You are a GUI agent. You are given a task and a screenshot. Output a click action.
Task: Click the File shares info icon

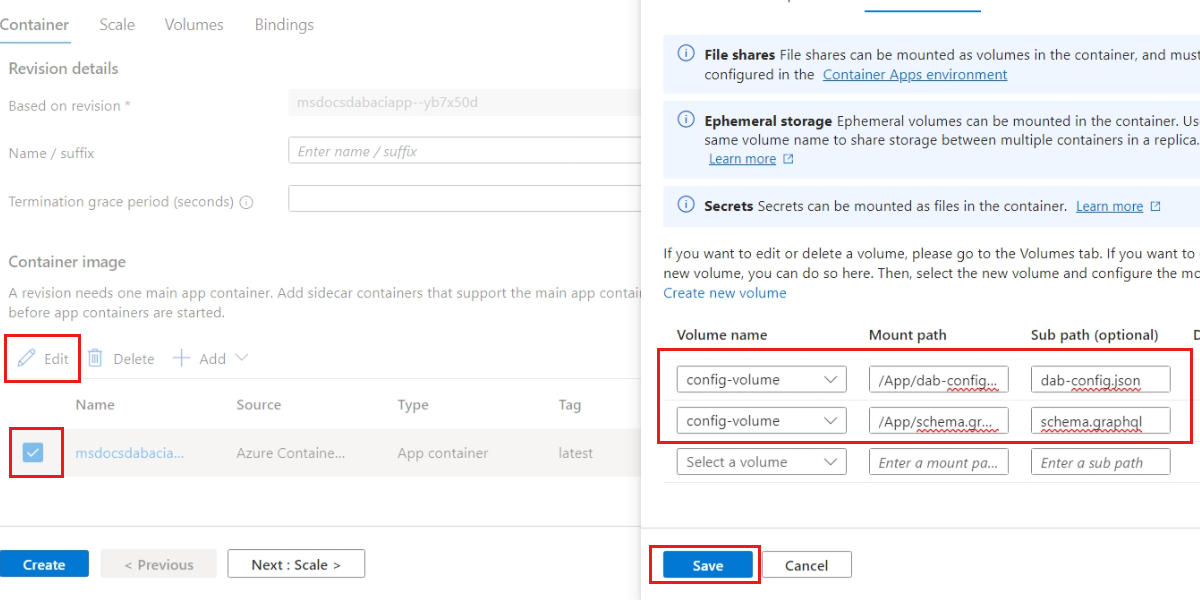tap(686, 52)
